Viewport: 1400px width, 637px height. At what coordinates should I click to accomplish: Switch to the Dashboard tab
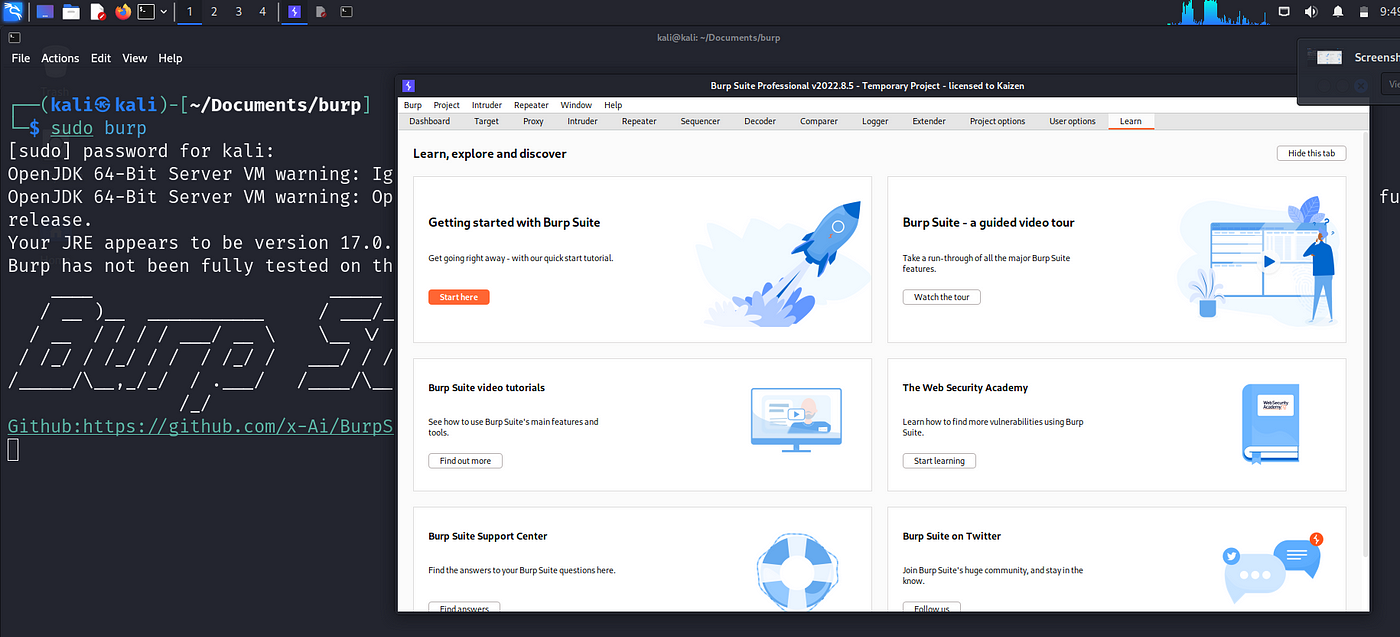click(429, 121)
